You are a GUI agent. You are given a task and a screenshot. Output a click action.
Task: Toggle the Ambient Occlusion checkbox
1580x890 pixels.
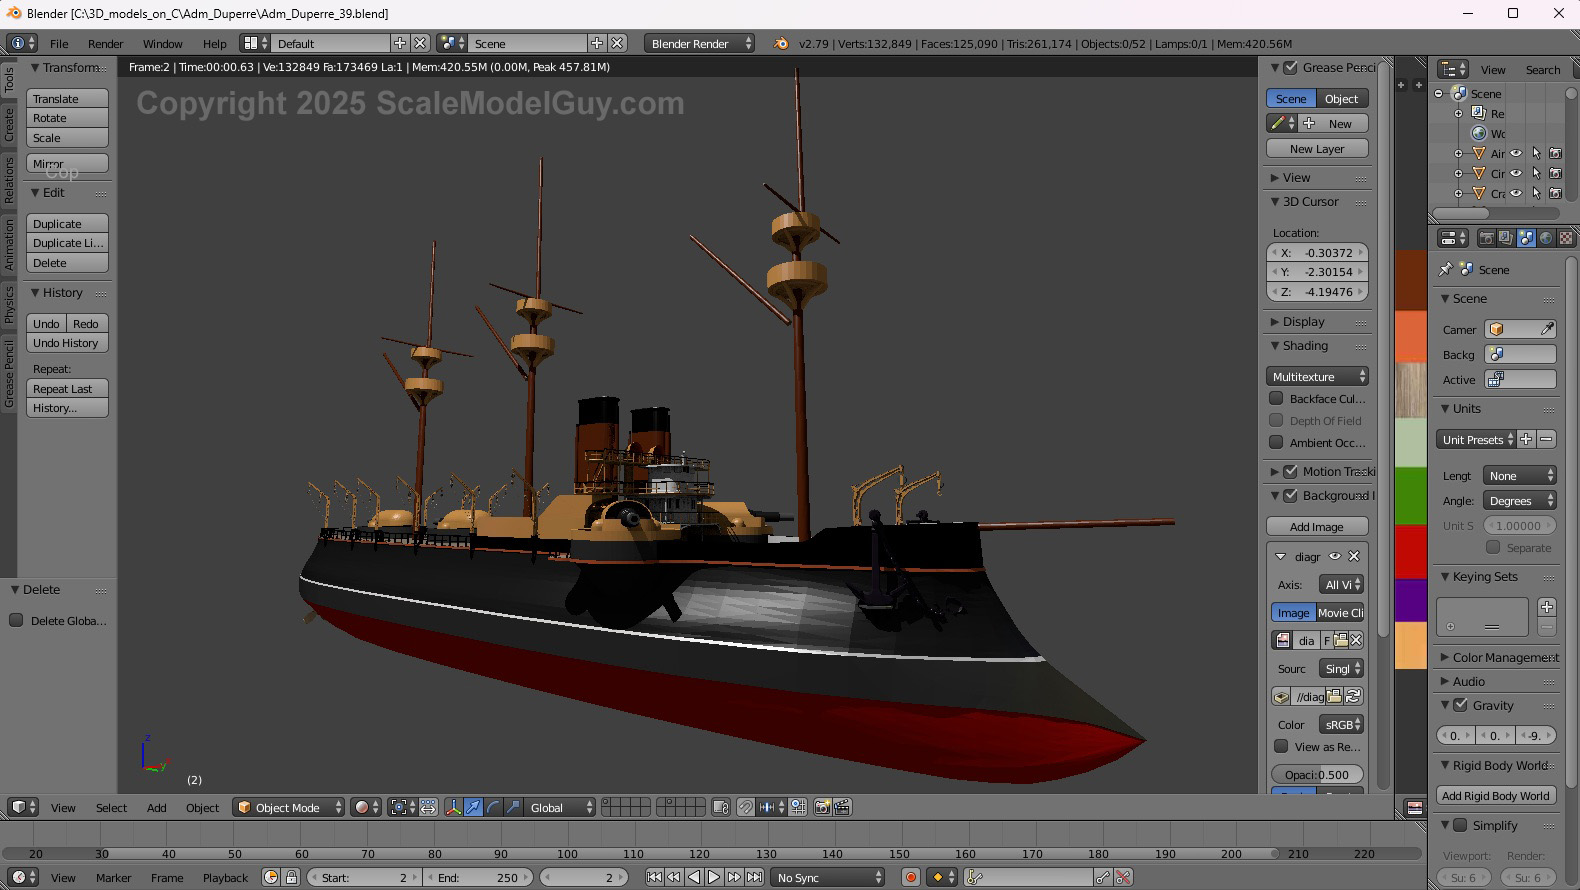[1276, 442]
